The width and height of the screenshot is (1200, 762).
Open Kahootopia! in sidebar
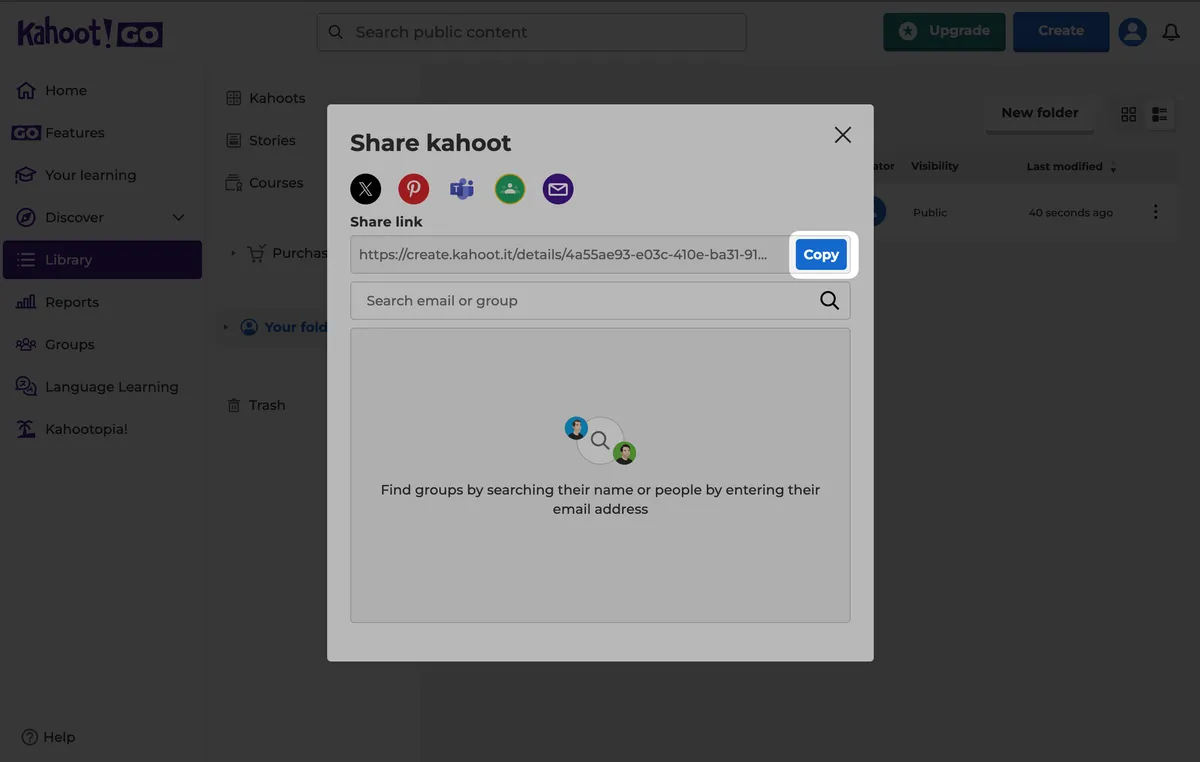[102, 429]
